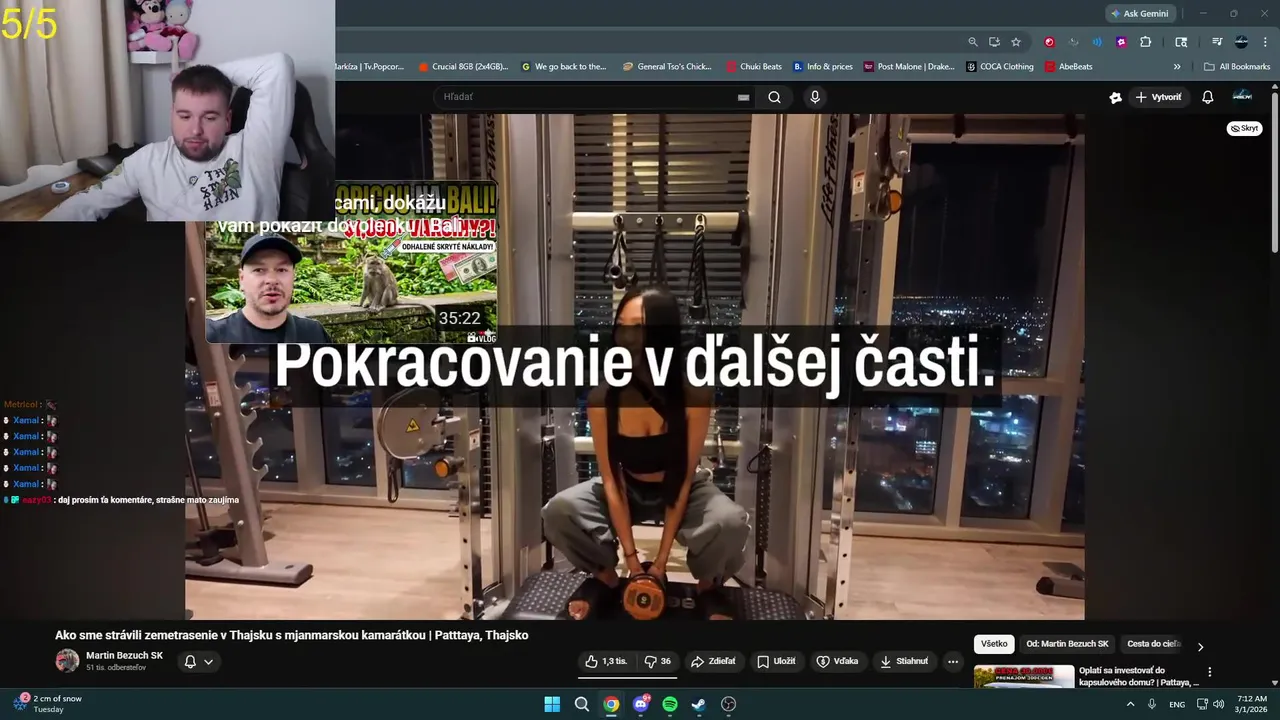
Task: Open Spotify from the taskbar
Action: (670, 704)
